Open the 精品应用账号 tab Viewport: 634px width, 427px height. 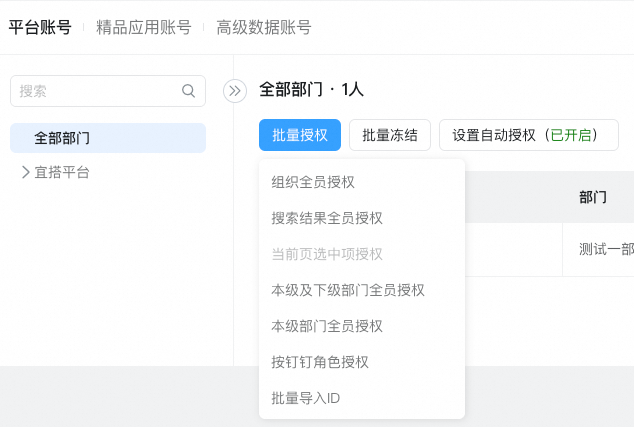point(143,27)
